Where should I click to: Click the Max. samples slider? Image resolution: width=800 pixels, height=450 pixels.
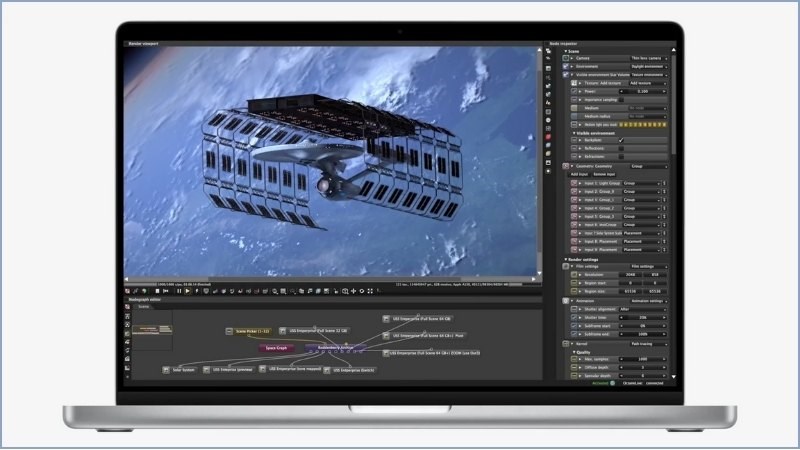point(643,359)
